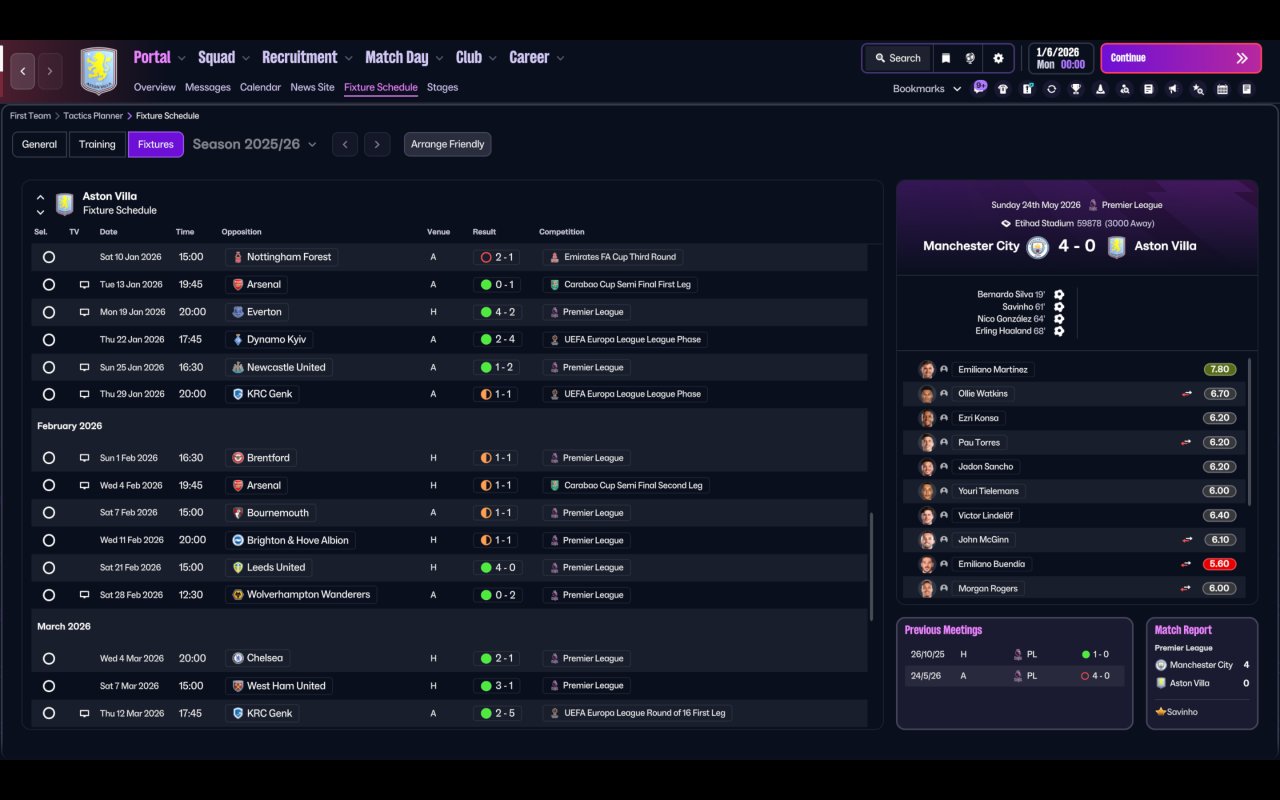Click the Emirates FA Cup competition icon
This screenshot has width=1280, height=800.
tap(555, 257)
